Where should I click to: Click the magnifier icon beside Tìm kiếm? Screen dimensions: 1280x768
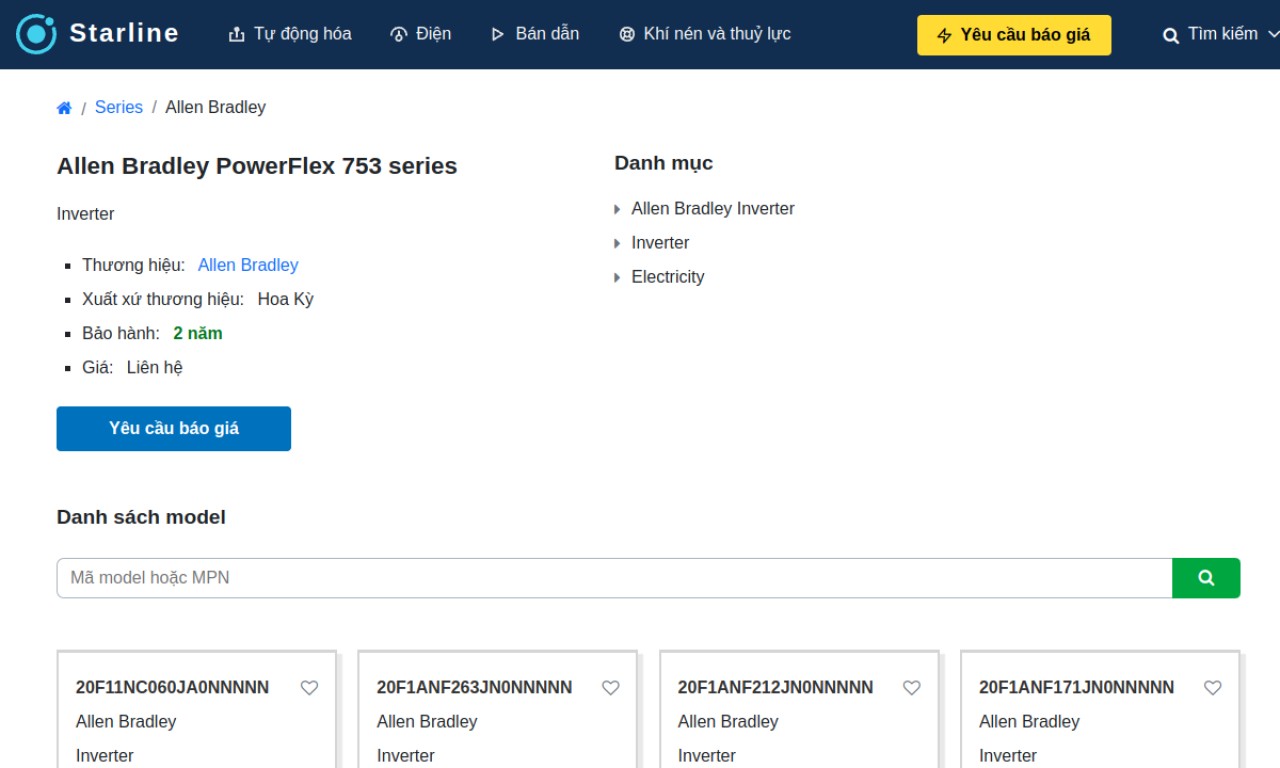pyautogui.click(x=1171, y=36)
